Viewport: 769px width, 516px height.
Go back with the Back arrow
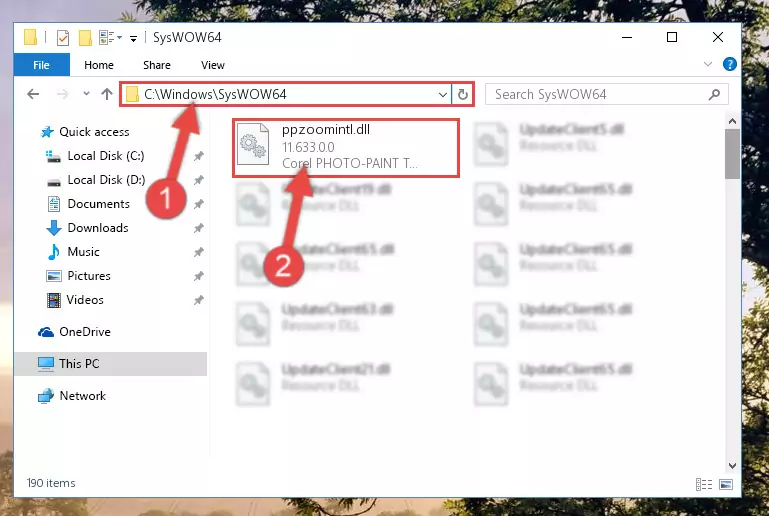click(33, 94)
